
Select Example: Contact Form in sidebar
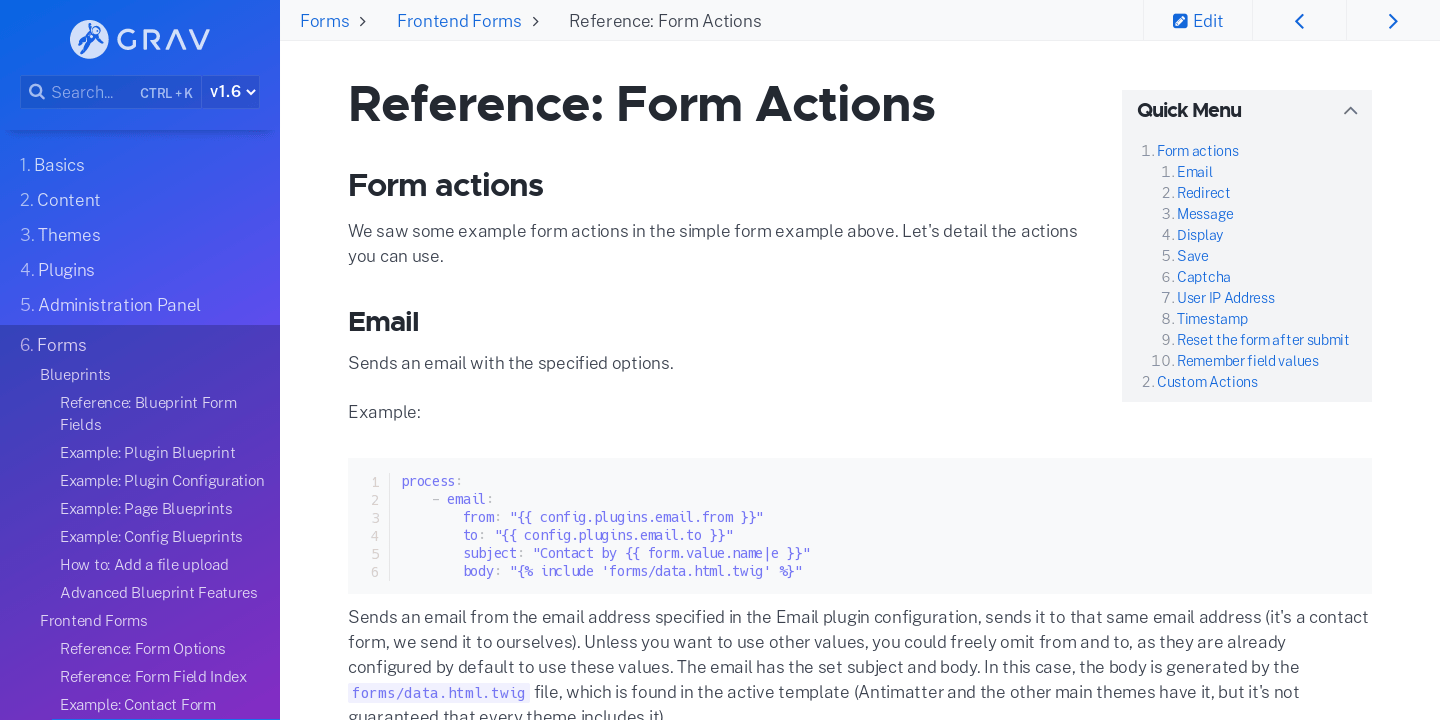[x=137, y=704]
